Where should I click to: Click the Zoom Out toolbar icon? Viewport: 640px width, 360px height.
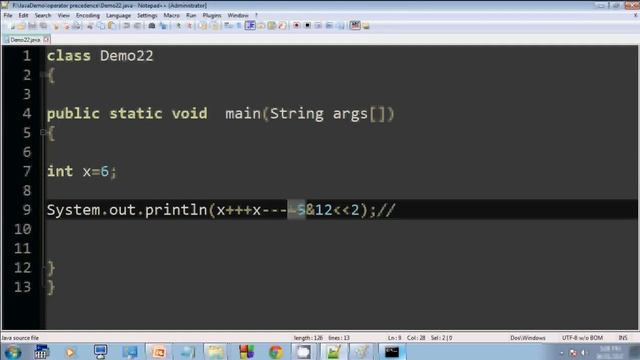189,26
